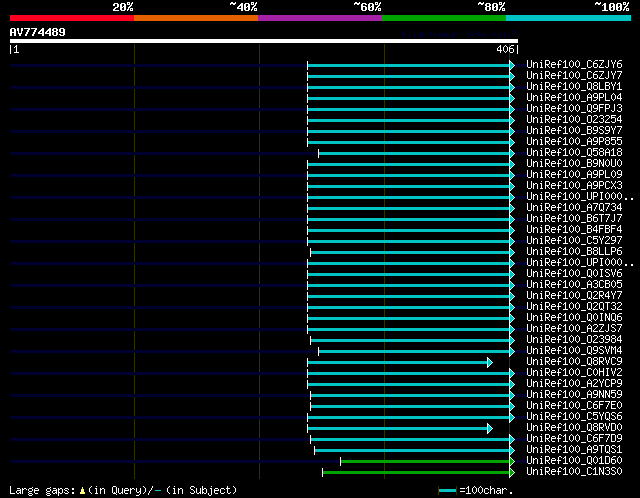Click the green arrowhead on Q01D60 row
640x498 pixels.
[x=512, y=462]
